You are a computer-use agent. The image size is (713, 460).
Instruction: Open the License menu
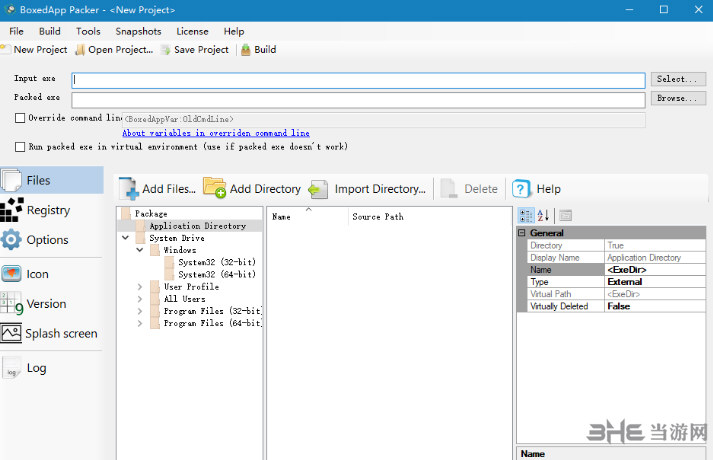192,31
